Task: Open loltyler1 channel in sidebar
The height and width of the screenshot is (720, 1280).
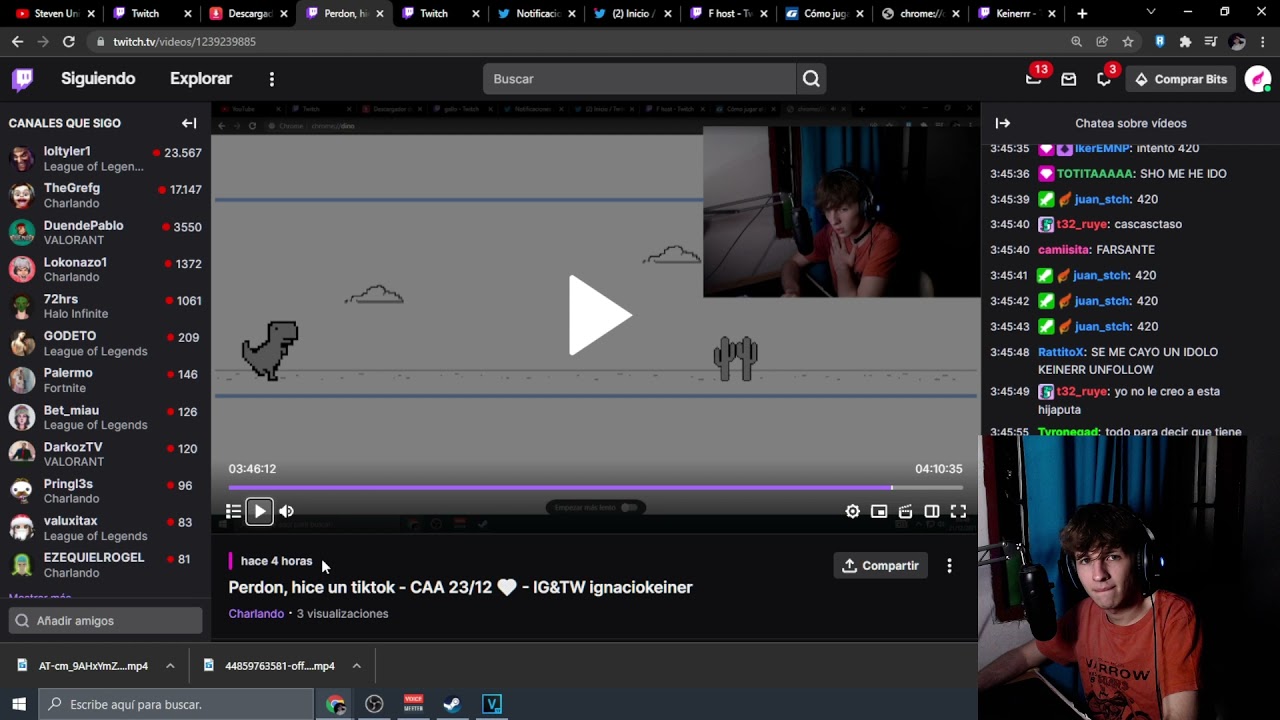Action: point(105,159)
